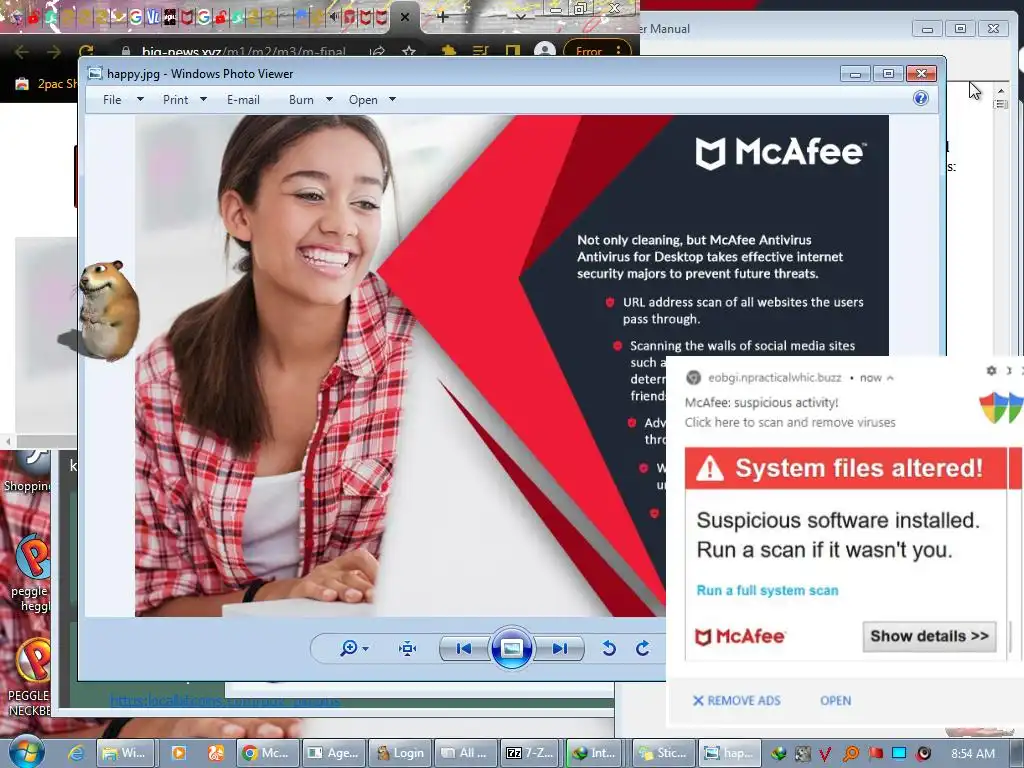1024x768 pixels.
Task: Click the taskbar clock 8:54 AM
Action: 973,754
